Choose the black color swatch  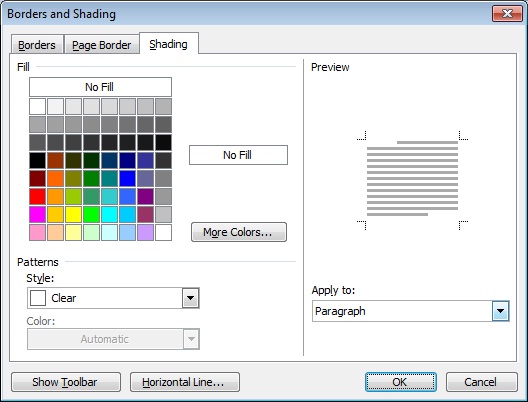[x=37, y=161]
